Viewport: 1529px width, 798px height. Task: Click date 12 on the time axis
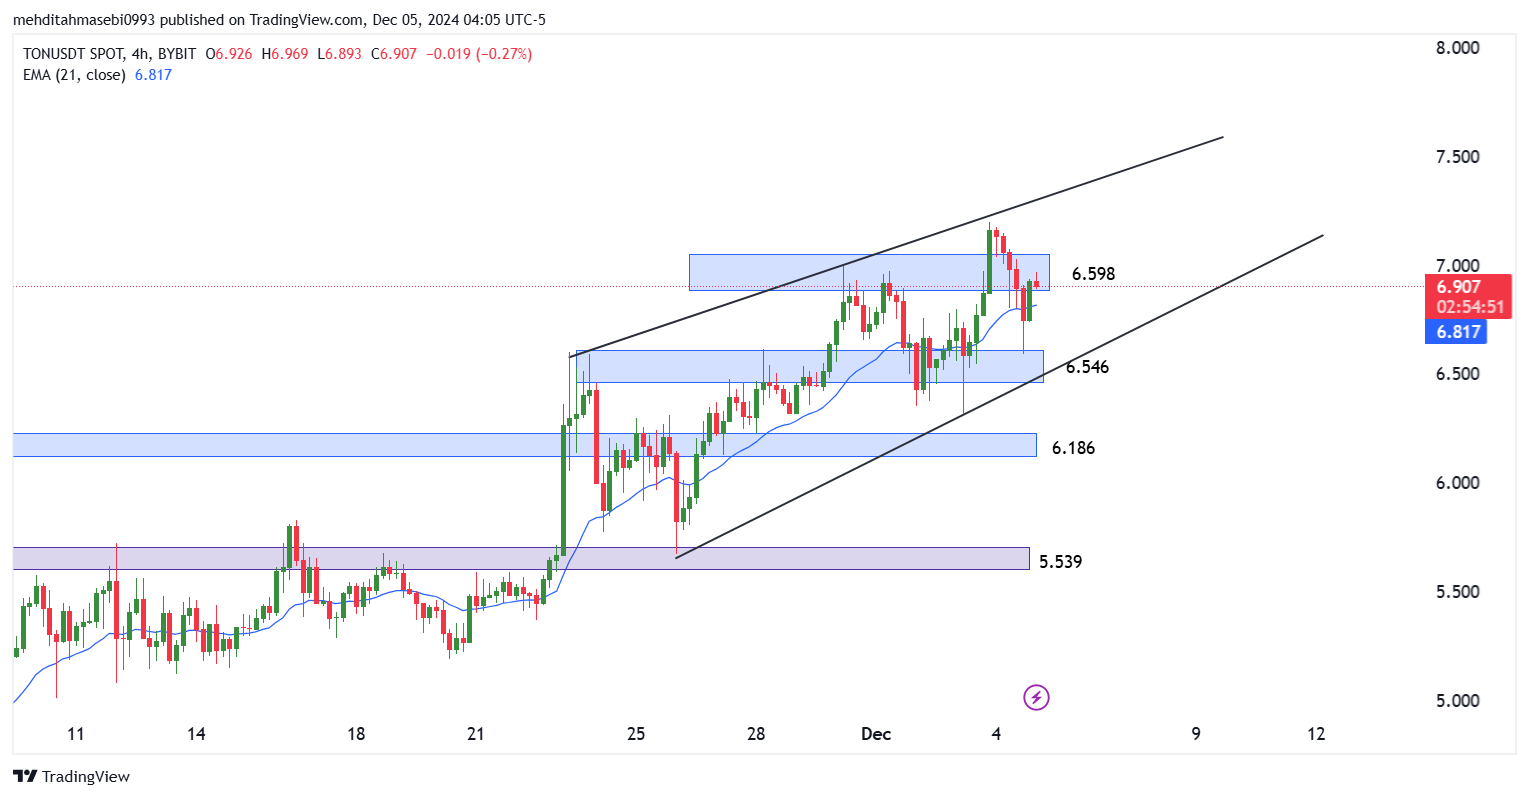pyautogui.click(x=1316, y=734)
